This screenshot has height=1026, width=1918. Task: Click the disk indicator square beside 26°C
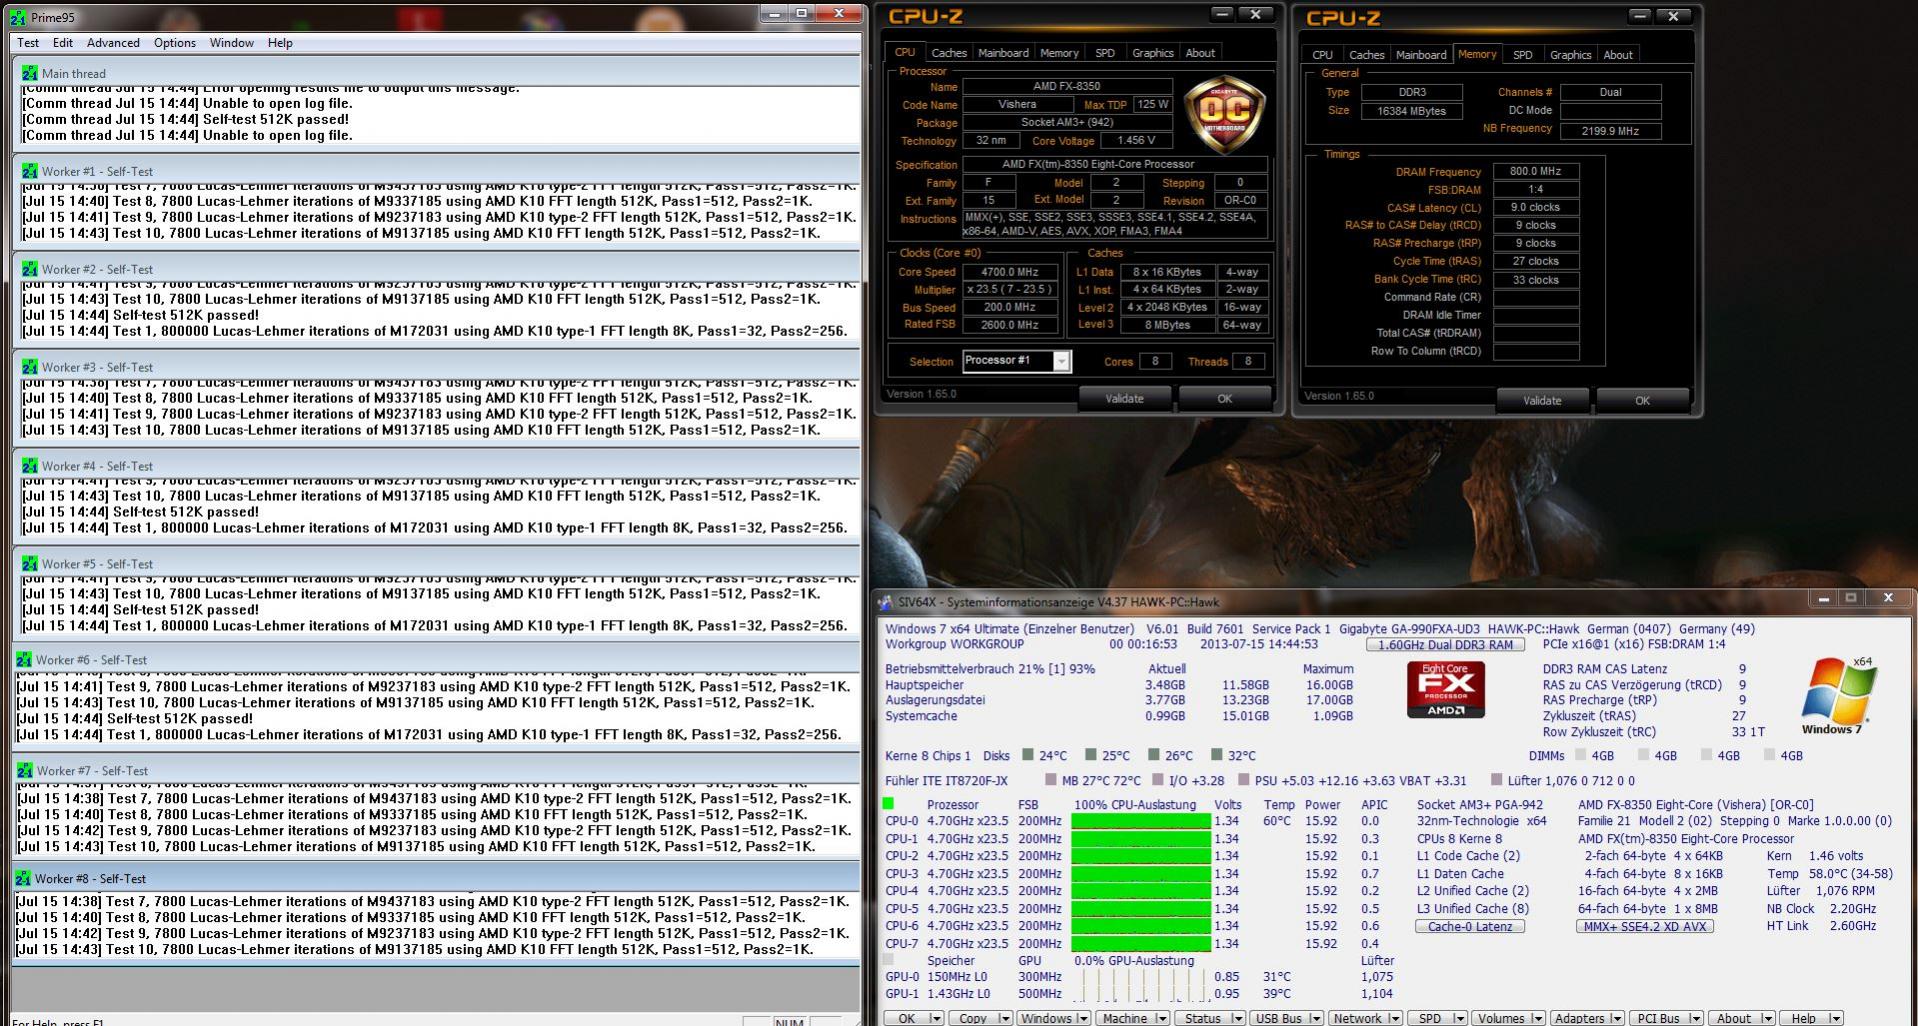tap(1154, 755)
